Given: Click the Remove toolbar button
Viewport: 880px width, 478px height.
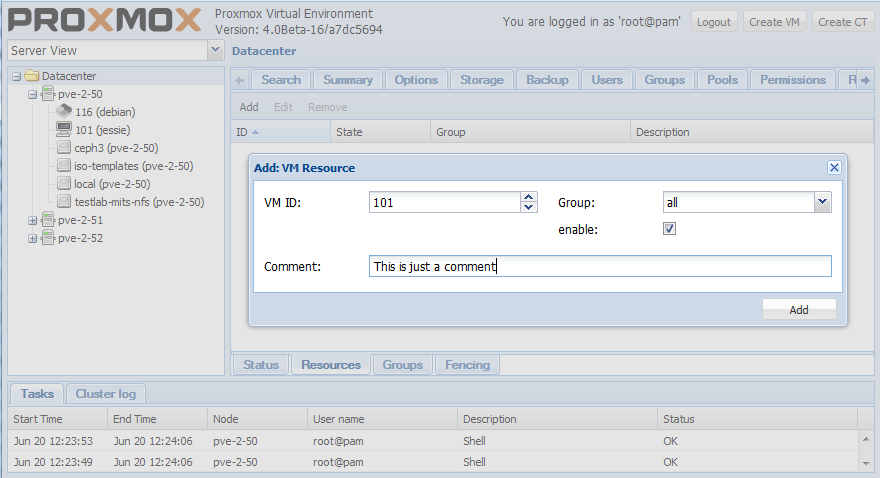Looking at the screenshot, I should coord(327,107).
